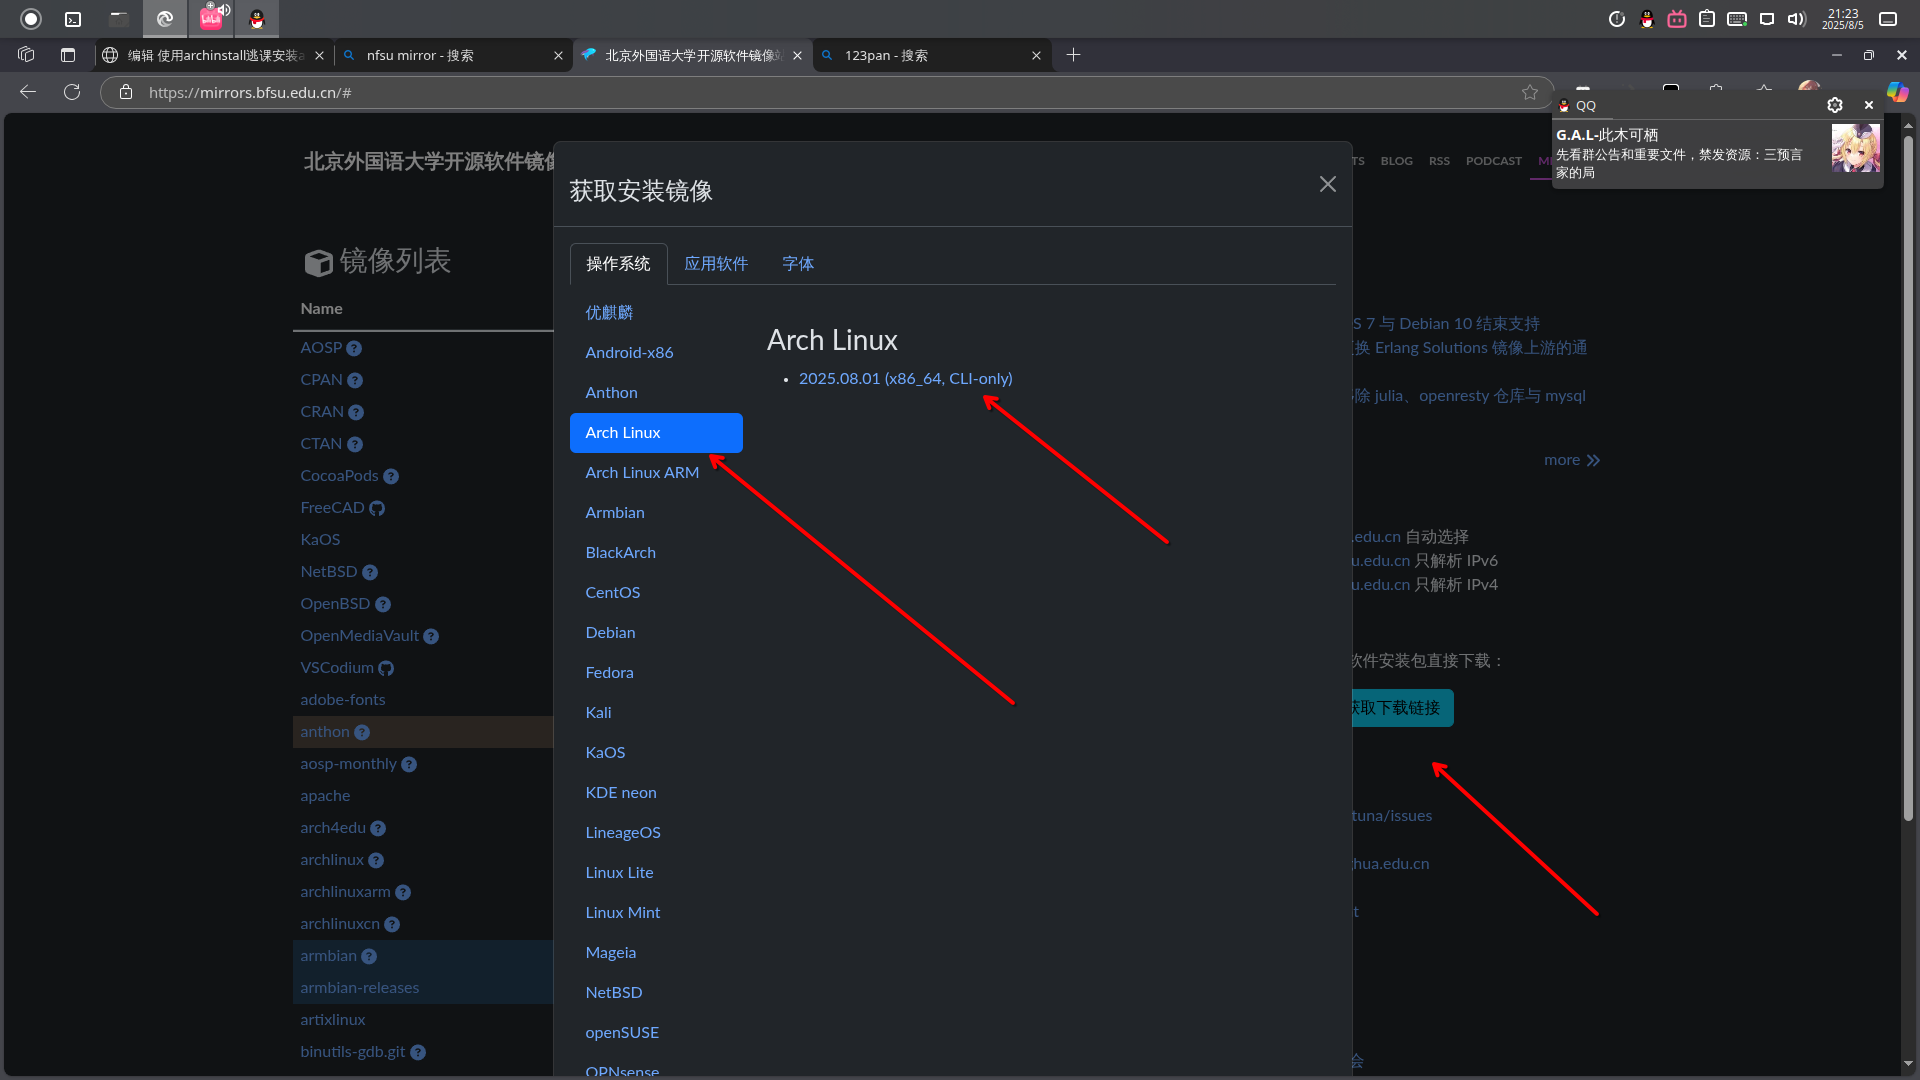Click the GitHub icon beside FreeCAD

coord(377,508)
